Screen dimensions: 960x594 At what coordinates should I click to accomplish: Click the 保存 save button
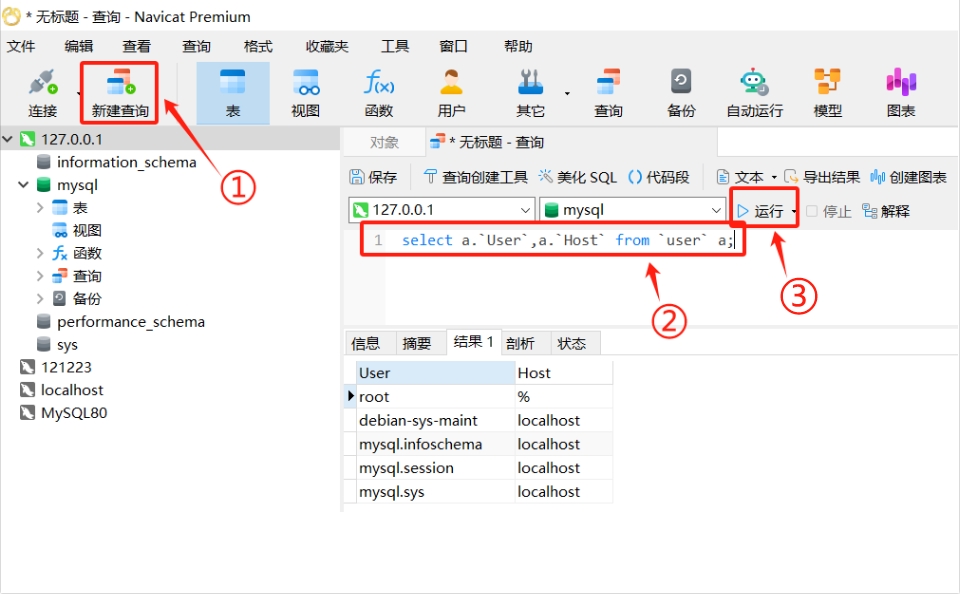(x=373, y=177)
